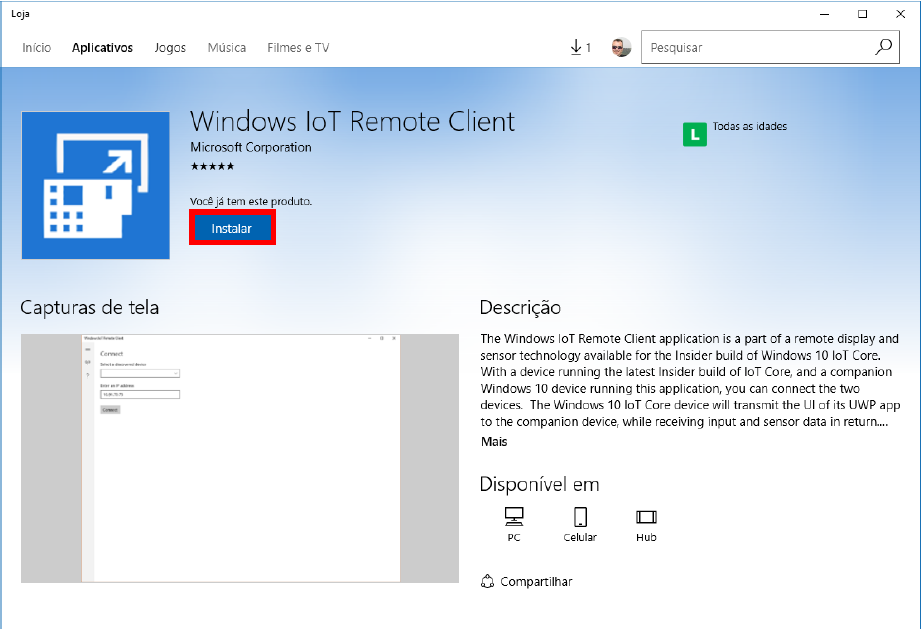
Task: Open the Filmes e TV tab
Action: click(298, 48)
